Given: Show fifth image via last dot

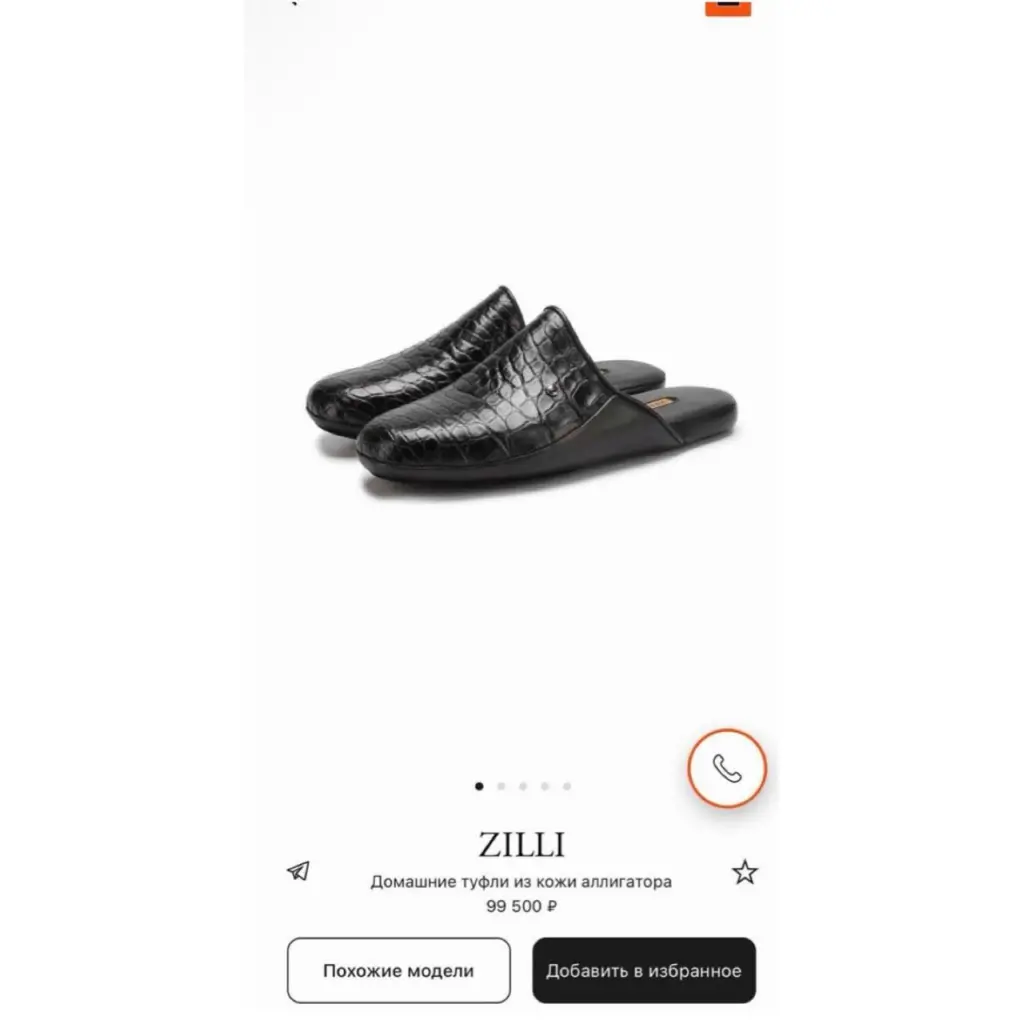Looking at the screenshot, I should tap(567, 786).
